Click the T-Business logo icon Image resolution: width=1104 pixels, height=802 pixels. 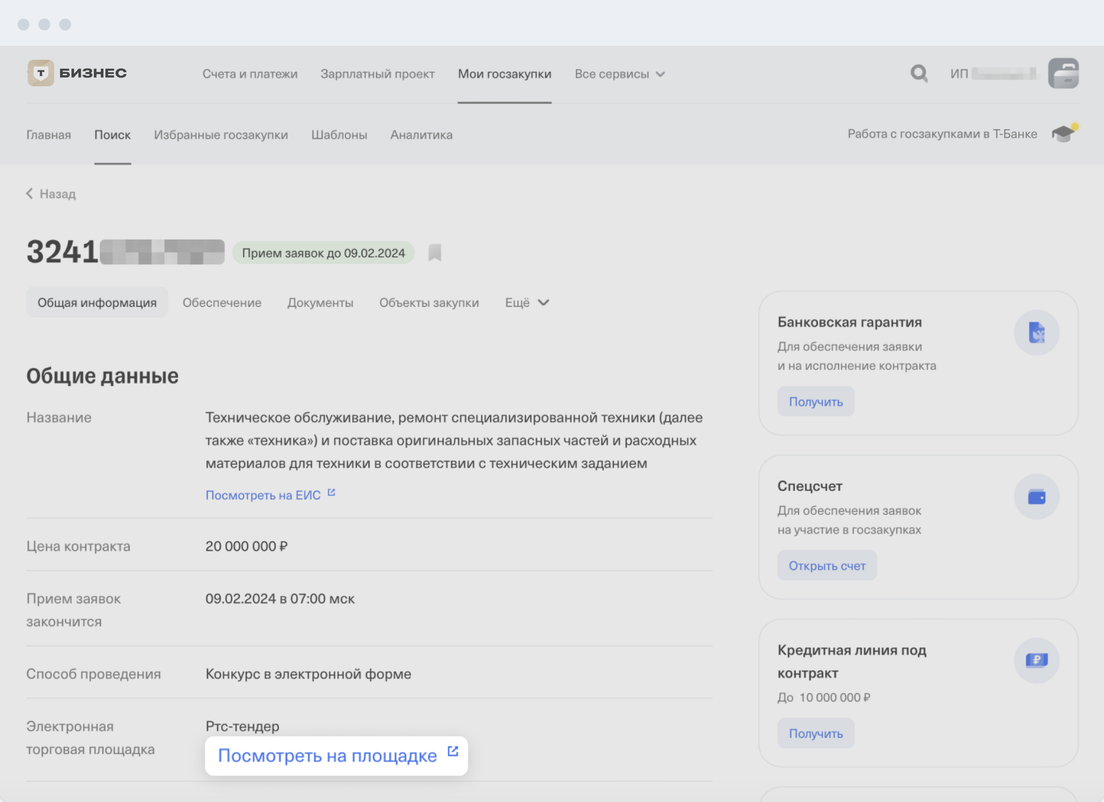point(40,73)
